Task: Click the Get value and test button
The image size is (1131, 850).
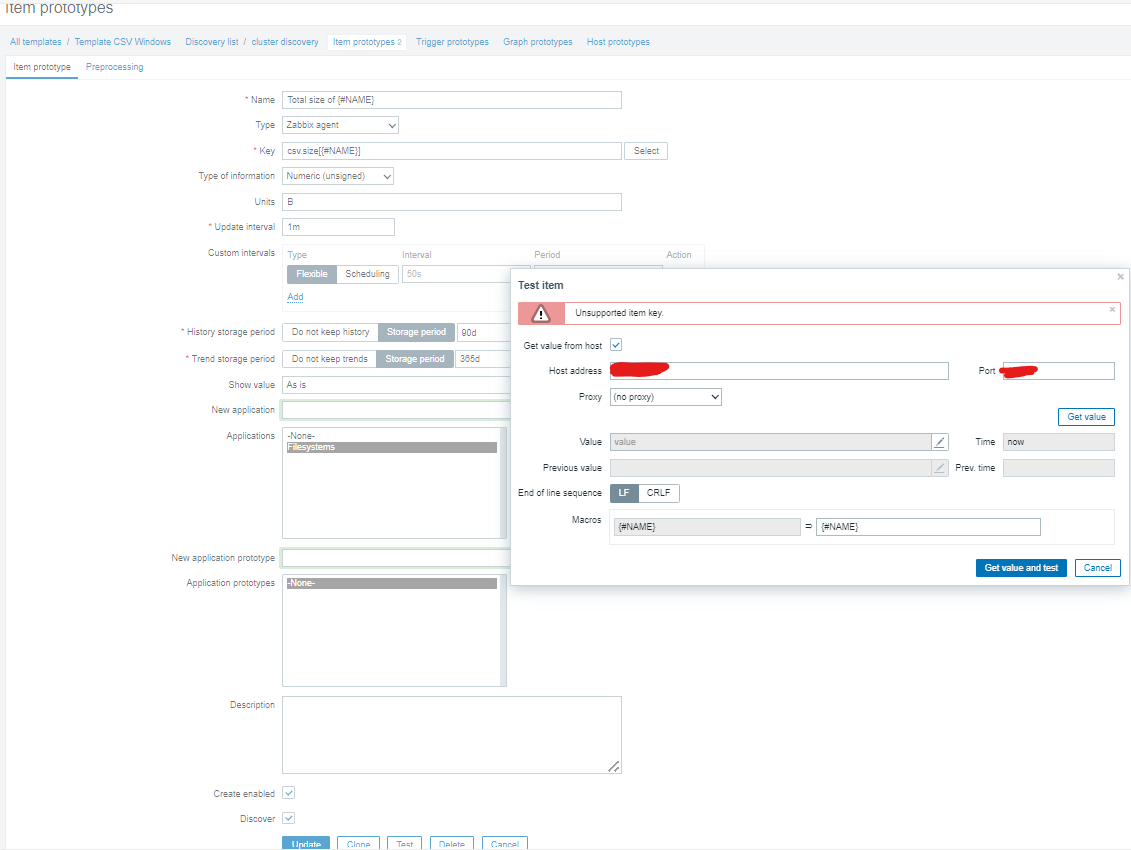Action: point(1021,568)
